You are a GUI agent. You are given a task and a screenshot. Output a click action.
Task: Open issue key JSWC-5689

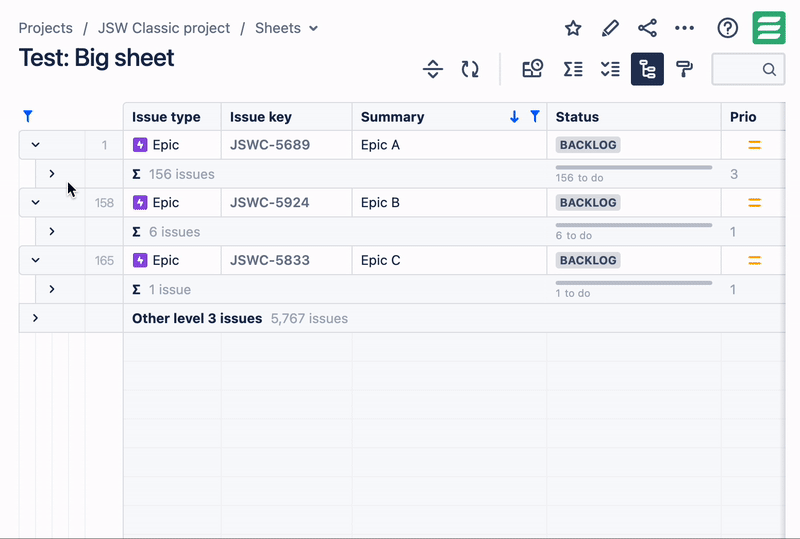click(x=270, y=145)
